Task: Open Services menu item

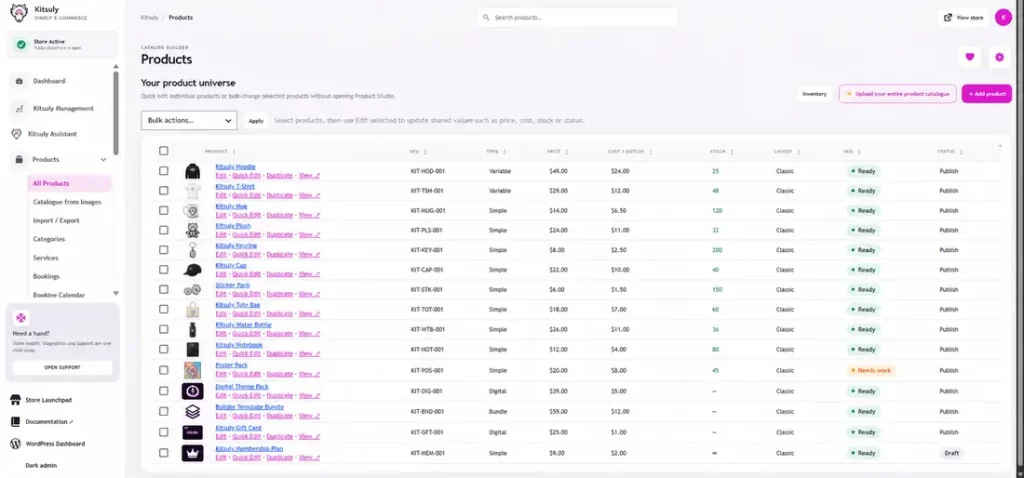Action: pos(46,258)
